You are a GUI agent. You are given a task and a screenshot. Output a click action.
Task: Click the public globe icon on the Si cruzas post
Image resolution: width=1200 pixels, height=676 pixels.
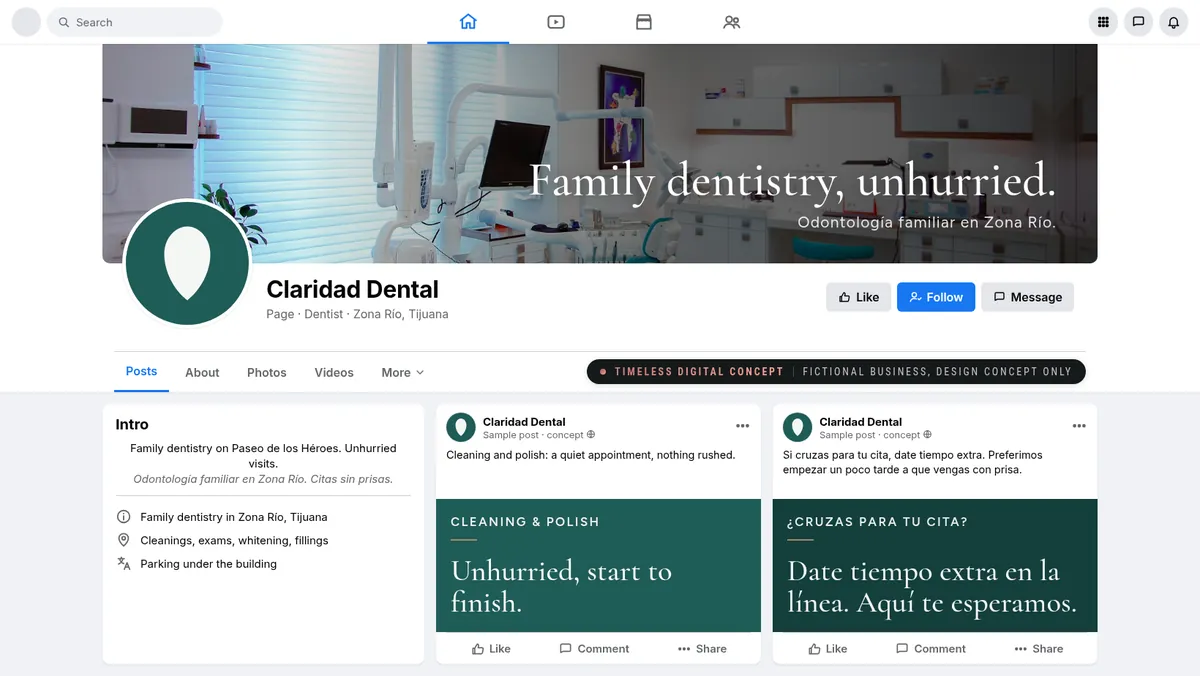(927, 435)
